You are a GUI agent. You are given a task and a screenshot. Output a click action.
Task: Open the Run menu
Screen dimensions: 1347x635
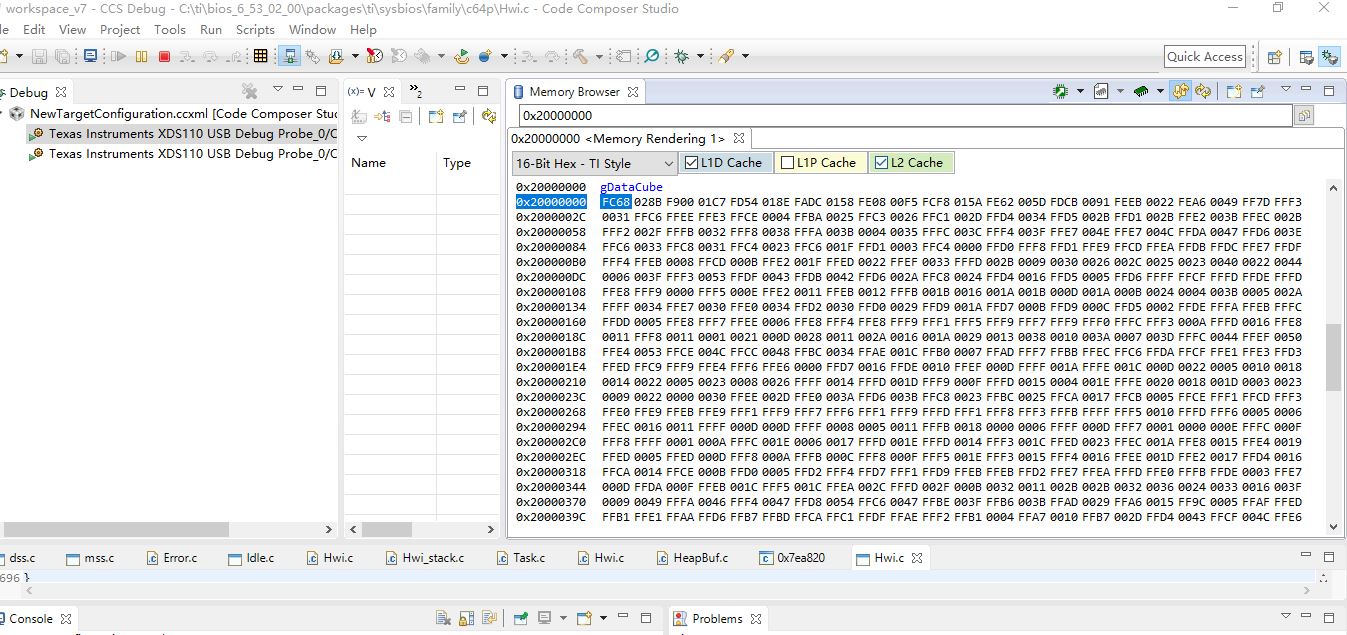click(210, 29)
